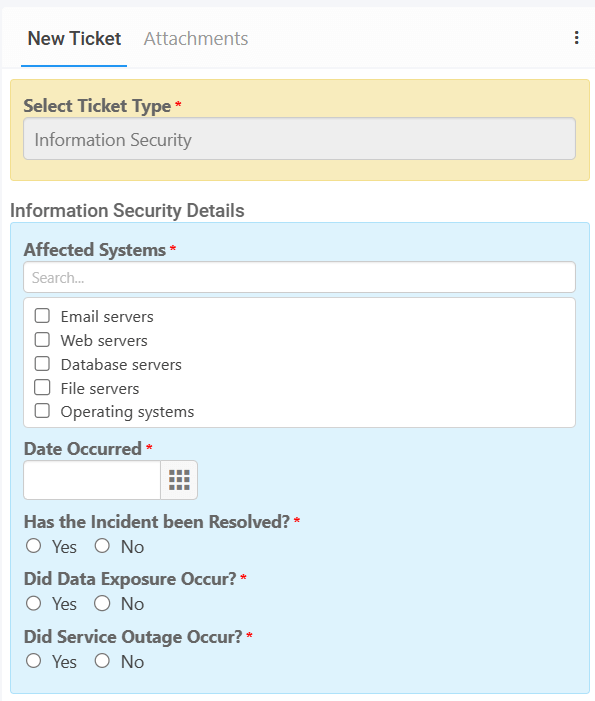Enable the Database servers checkbox
The image size is (595, 701).
tap(42, 363)
